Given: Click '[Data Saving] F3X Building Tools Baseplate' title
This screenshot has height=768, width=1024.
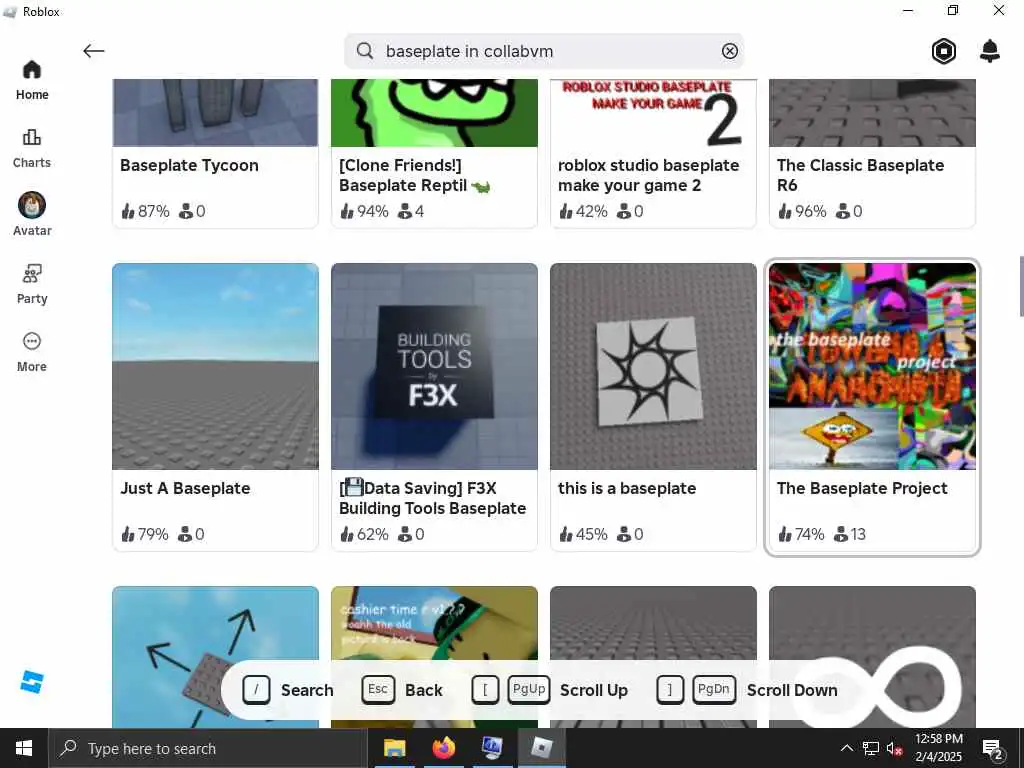Looking at the screenshot, I should (x=432, y=498).
